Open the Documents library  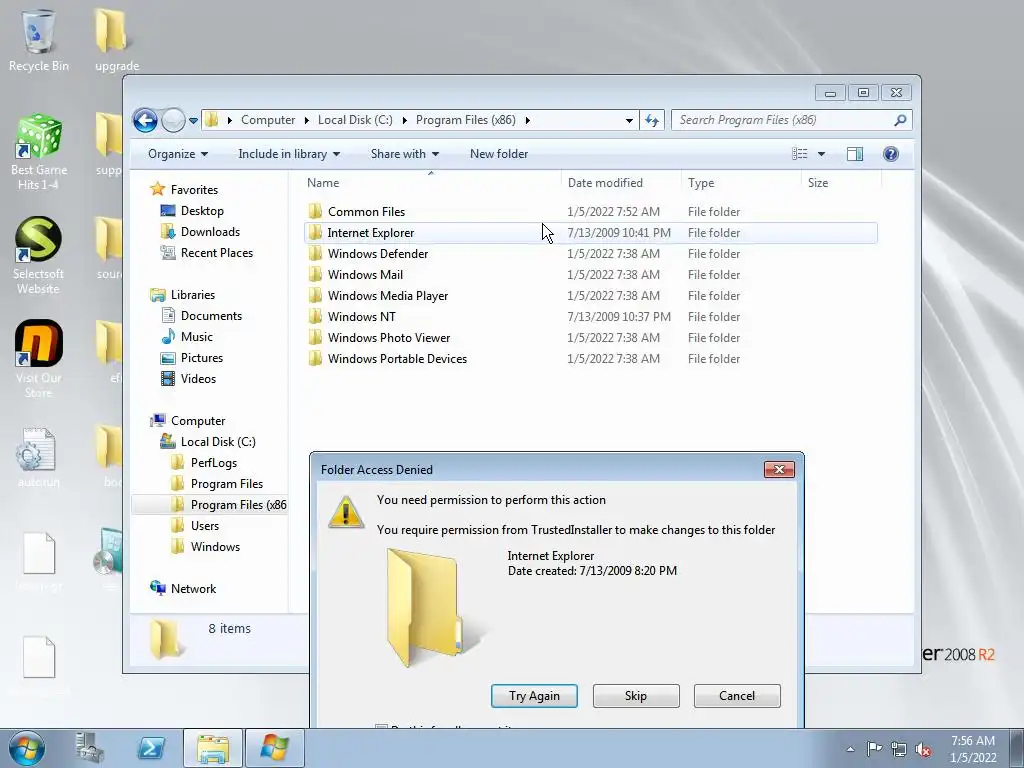coord(211,316)
